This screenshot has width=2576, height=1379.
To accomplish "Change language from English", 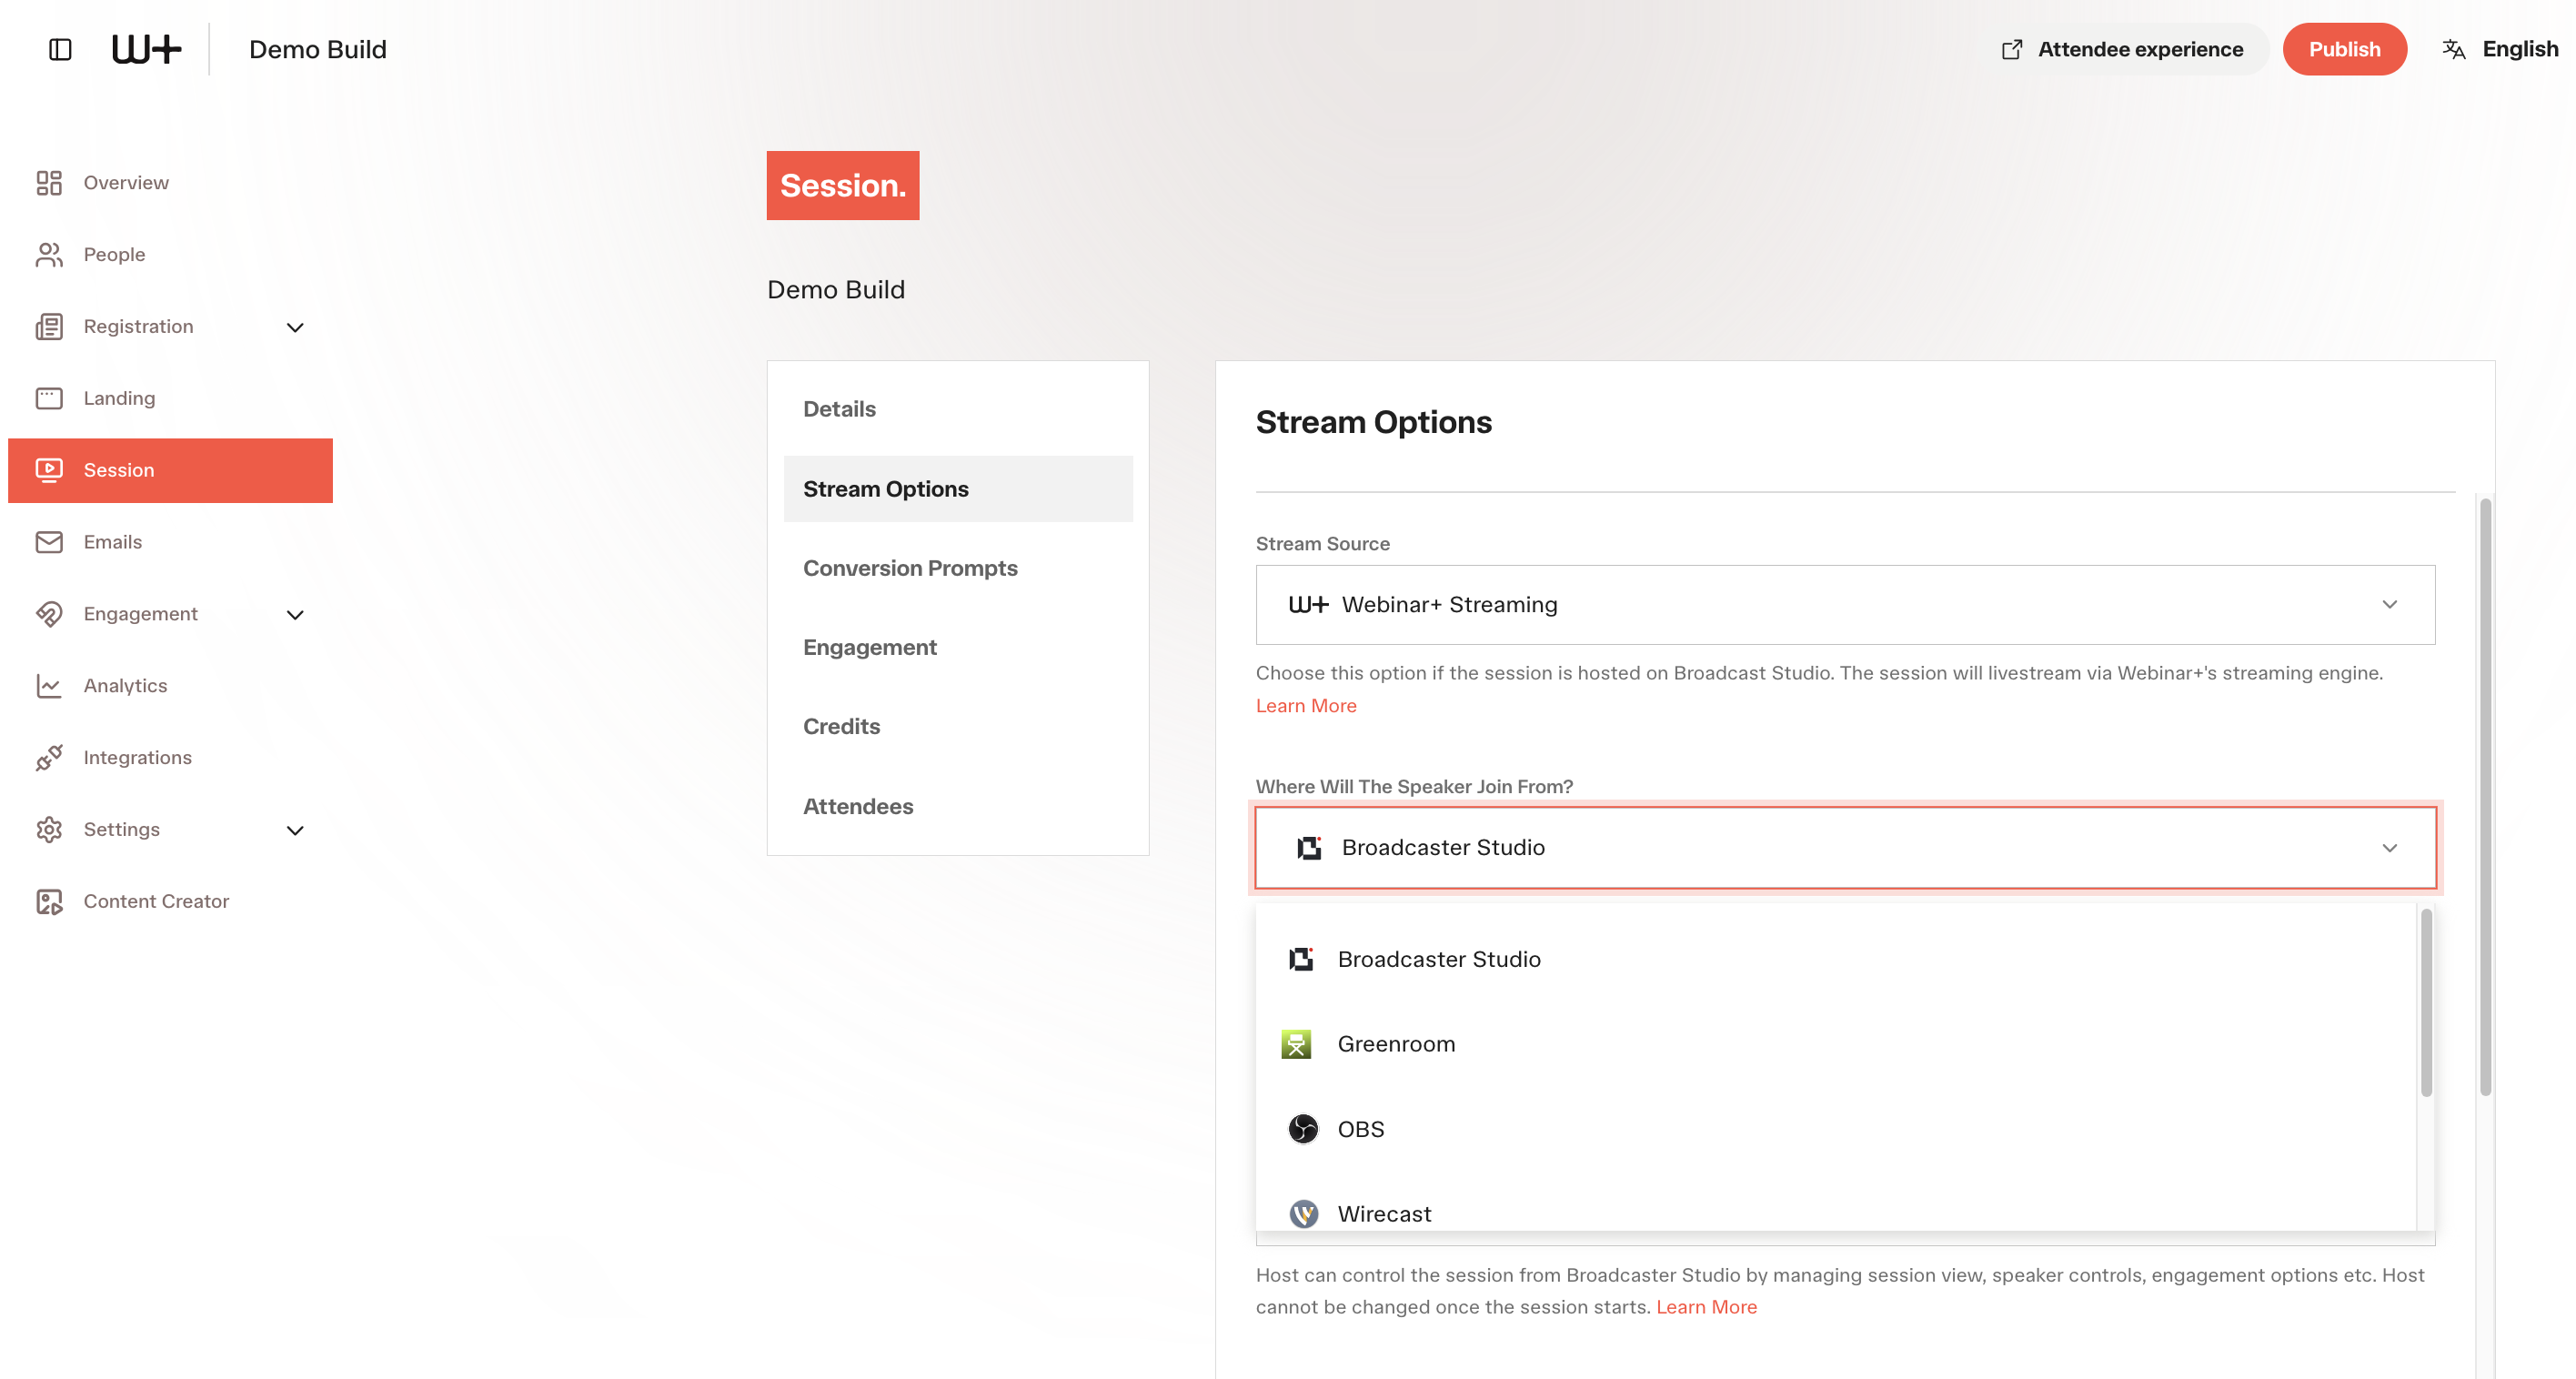I will click(2500, 49).
